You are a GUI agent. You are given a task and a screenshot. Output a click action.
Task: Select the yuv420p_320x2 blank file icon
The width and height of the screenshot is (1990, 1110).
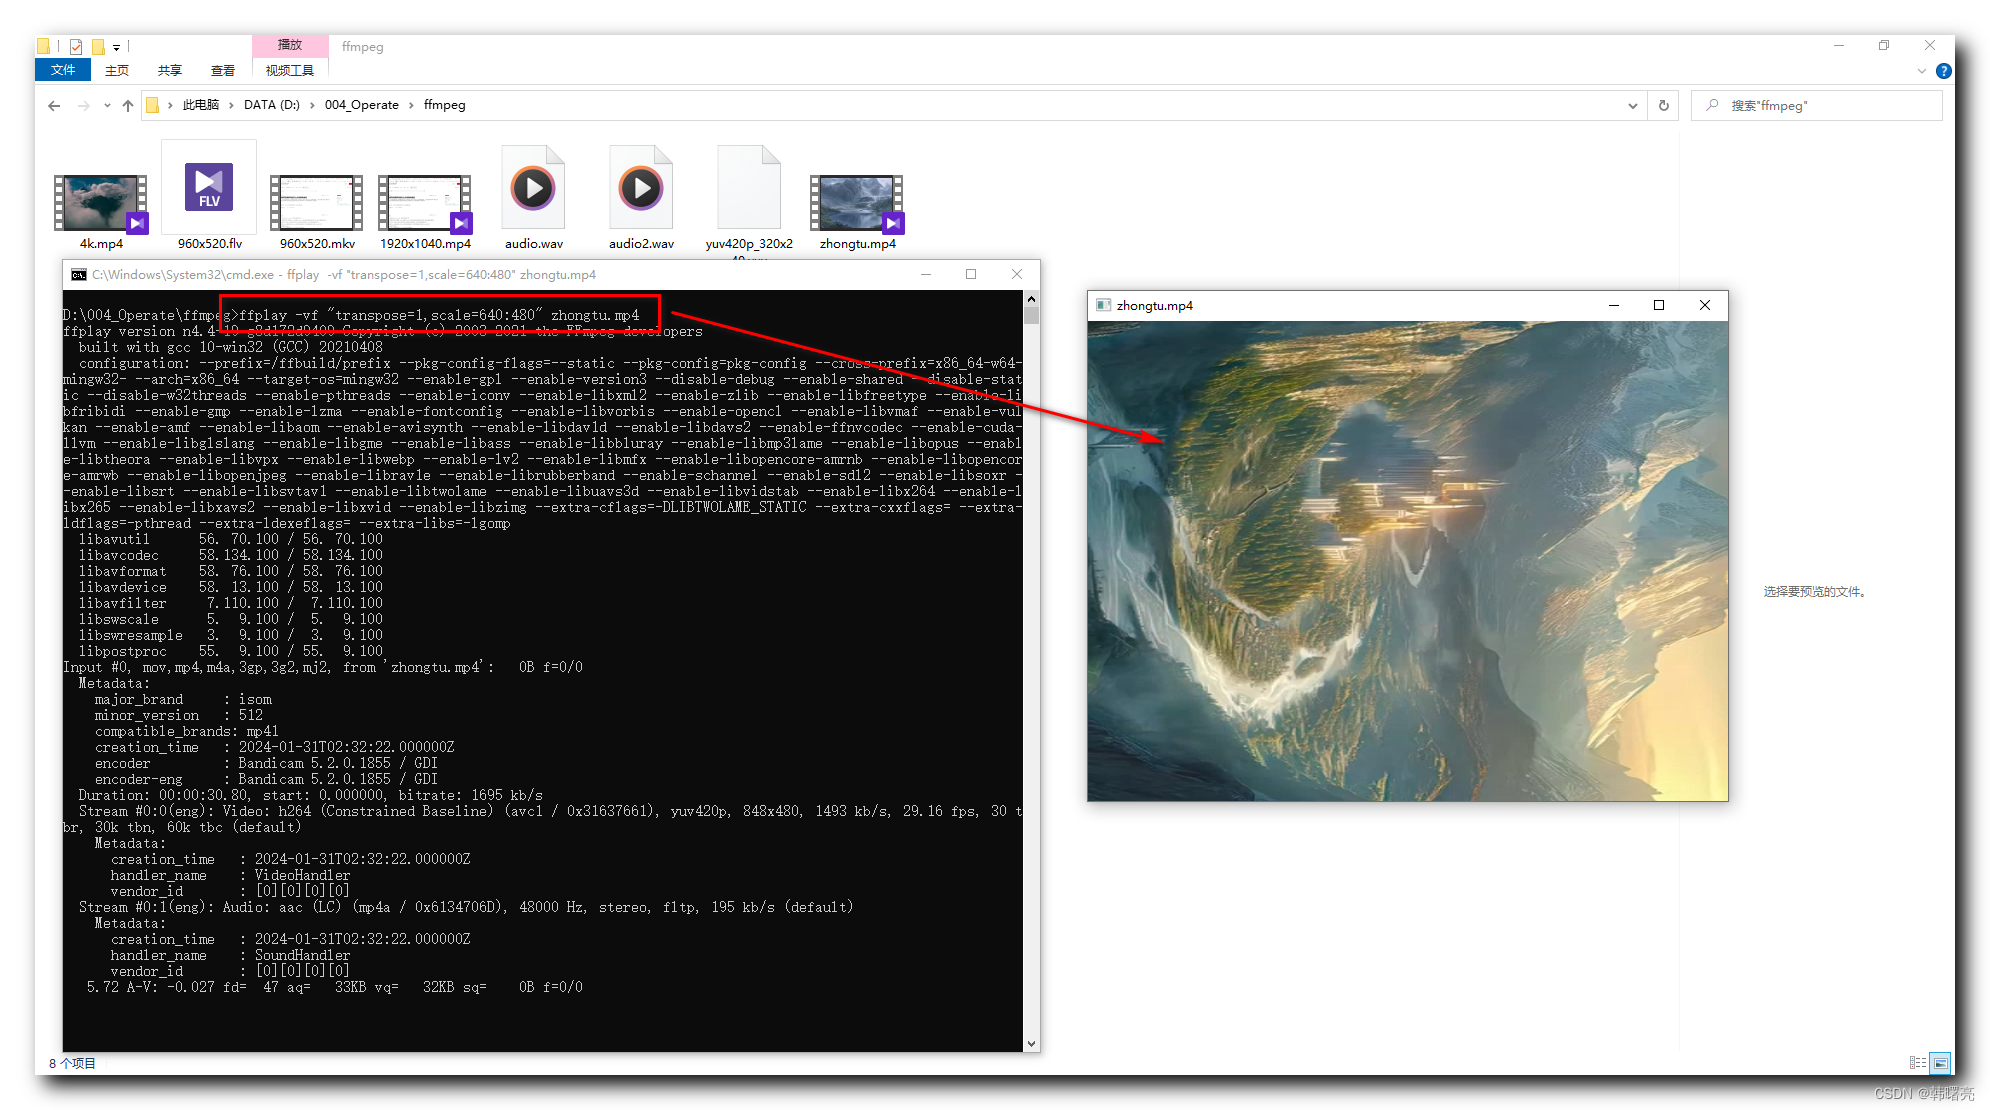(749, 188)
